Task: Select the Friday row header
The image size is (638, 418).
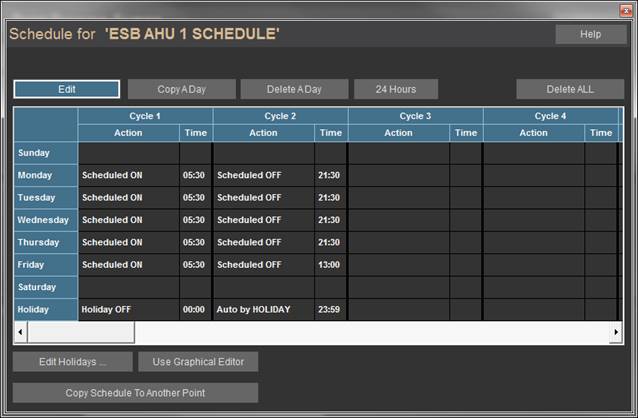Action: tap(46, 265)
